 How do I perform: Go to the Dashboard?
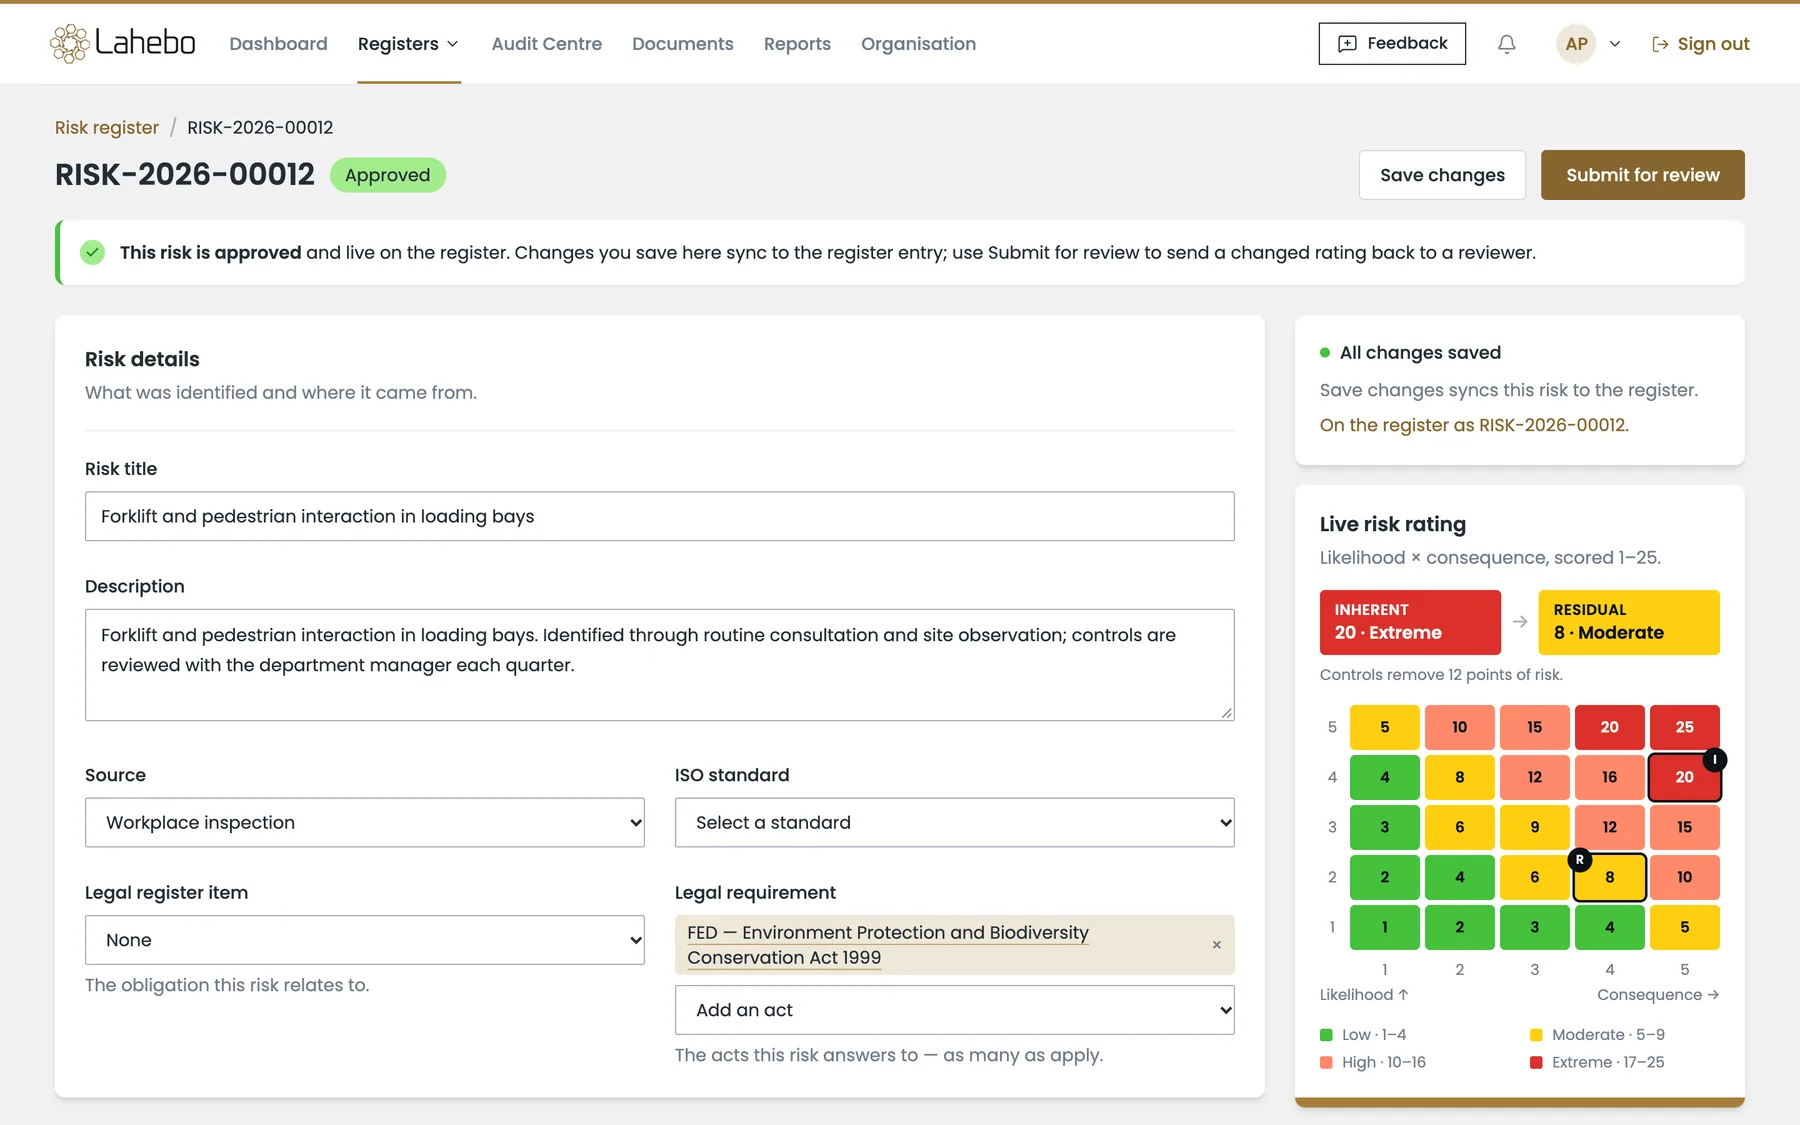point(278,44)
